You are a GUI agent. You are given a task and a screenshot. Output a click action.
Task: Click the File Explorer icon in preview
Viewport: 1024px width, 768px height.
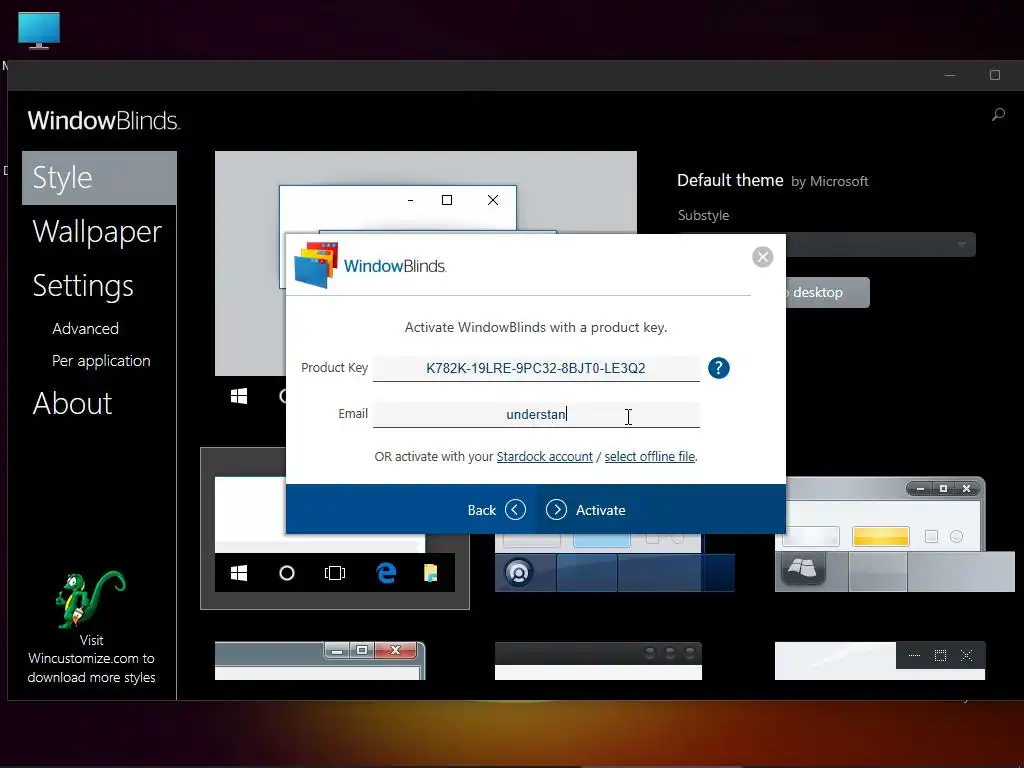tap(430, 573)
